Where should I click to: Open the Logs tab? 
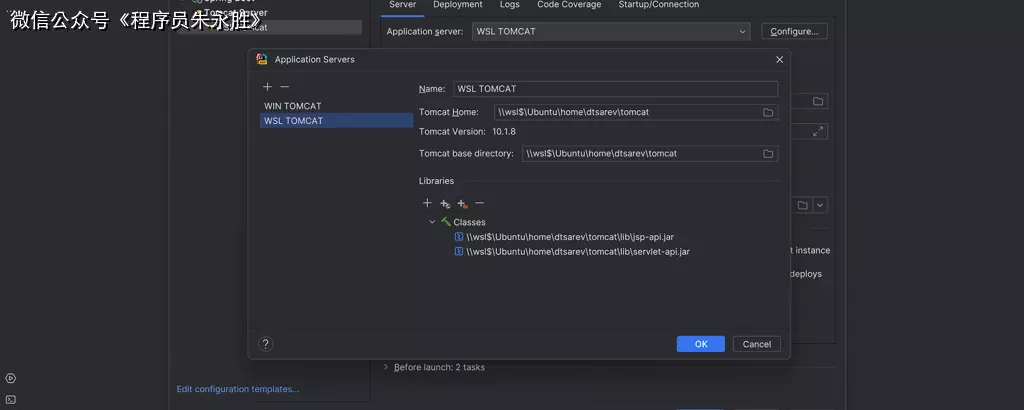pos(509,5)
